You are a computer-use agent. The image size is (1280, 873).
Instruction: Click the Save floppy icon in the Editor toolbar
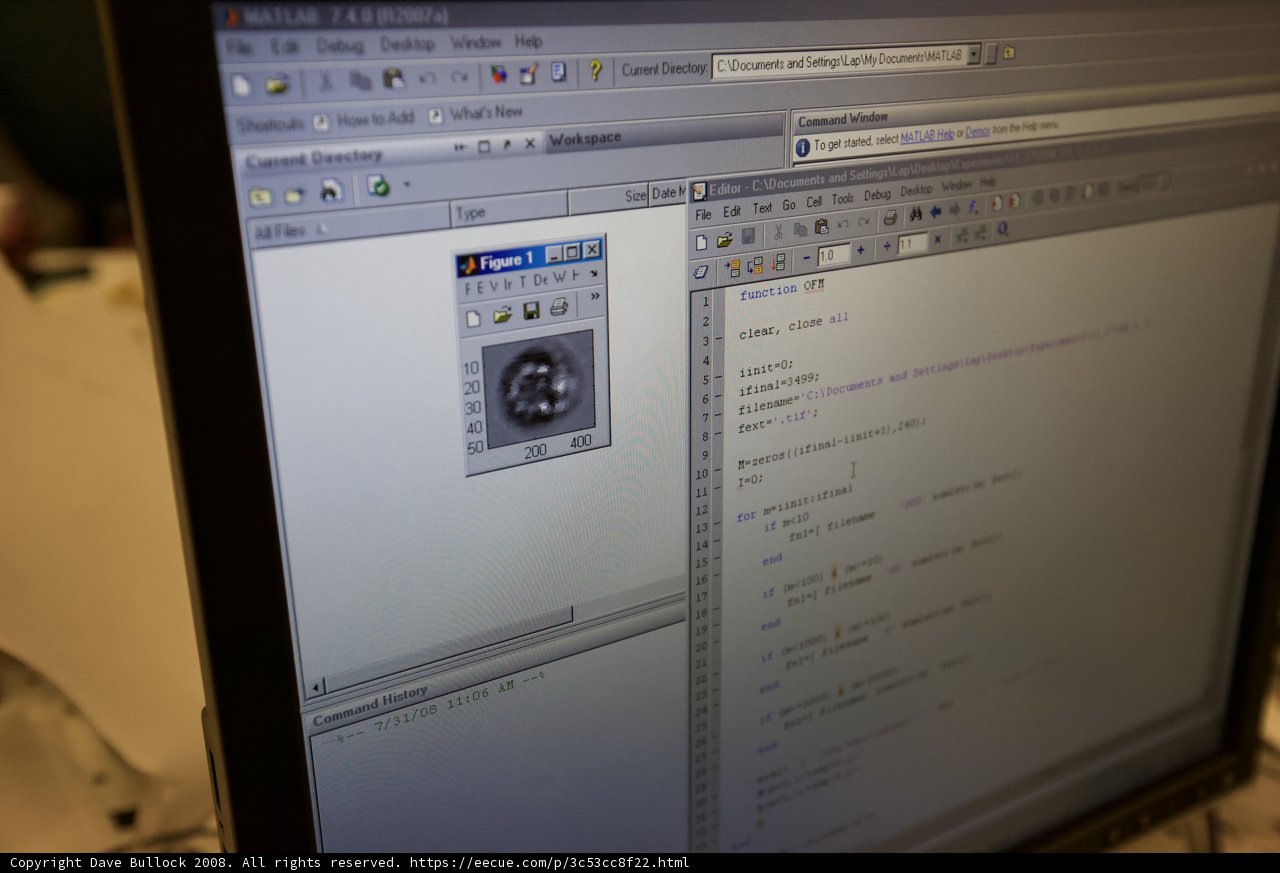[748, 237]
